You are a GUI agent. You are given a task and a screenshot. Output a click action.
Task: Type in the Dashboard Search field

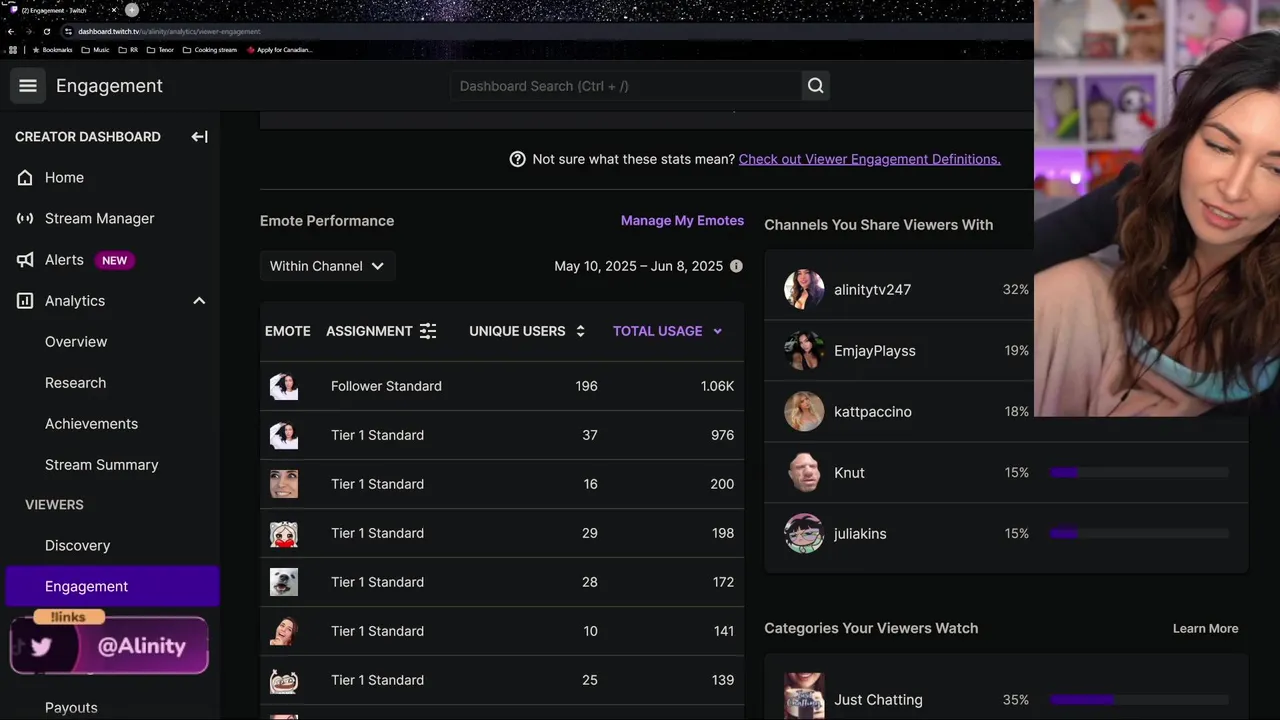[625, 86]
